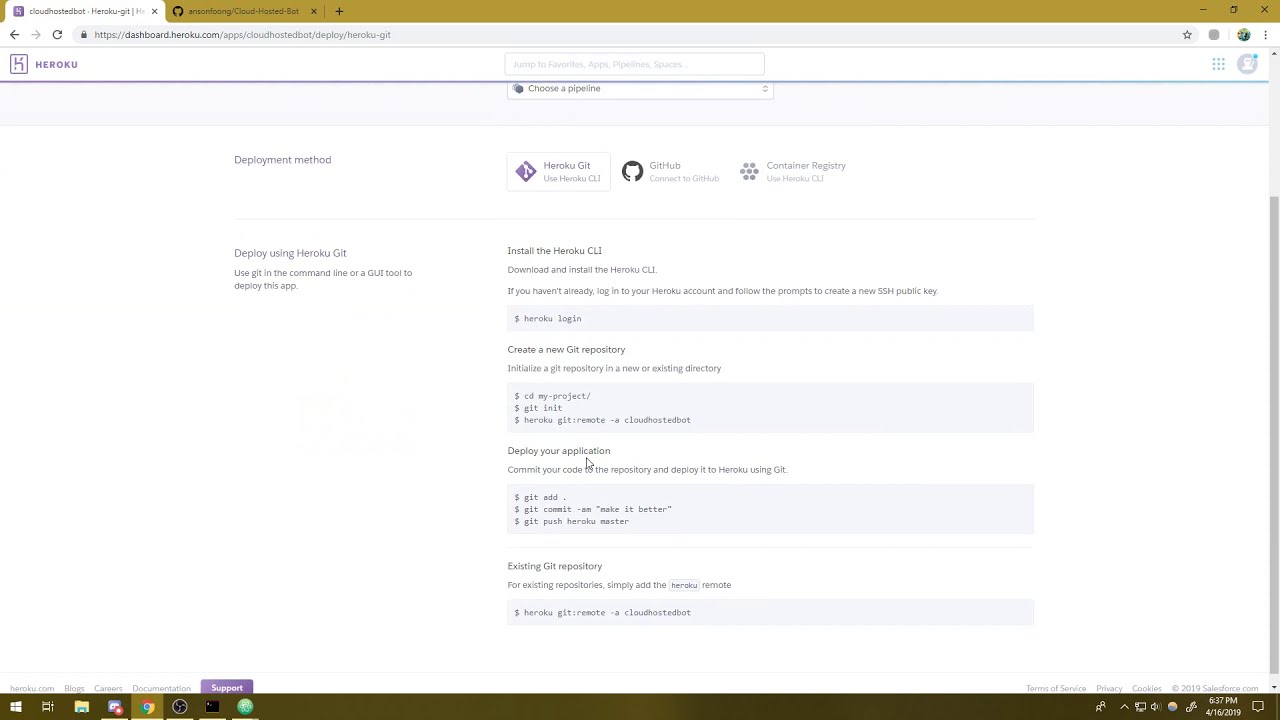View site security lock information

click(x=84, y=35)
